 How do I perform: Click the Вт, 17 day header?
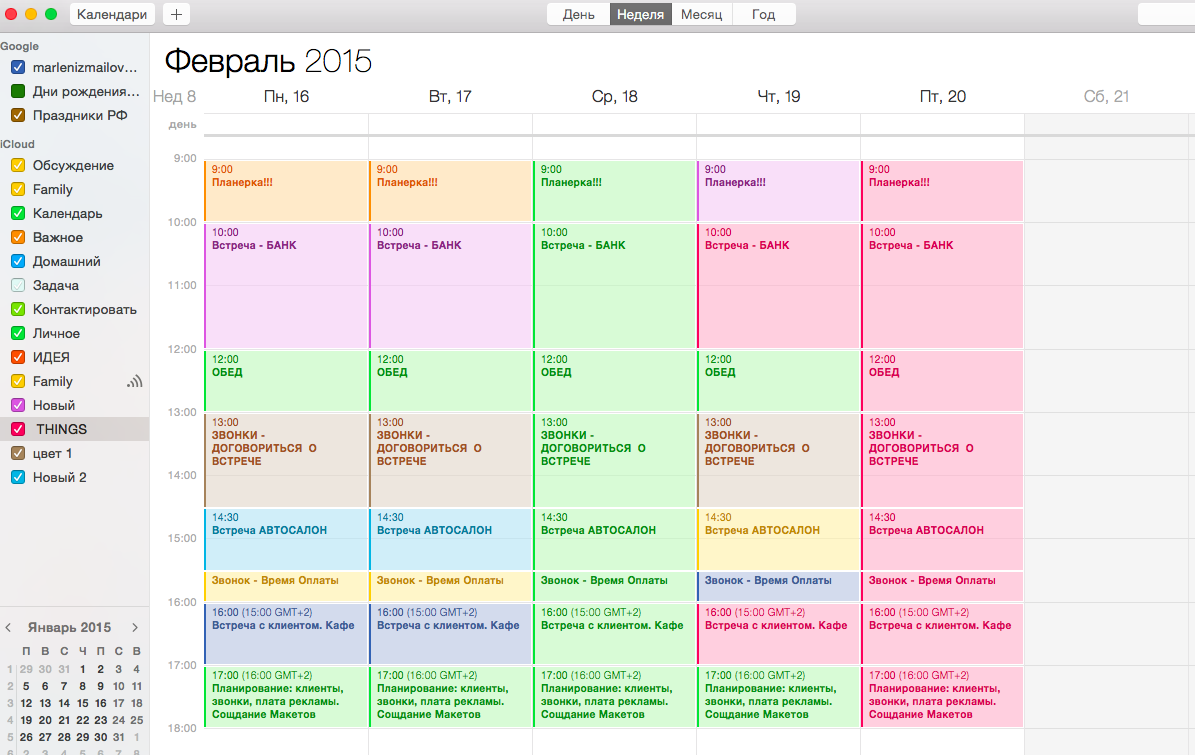[450, 97]
